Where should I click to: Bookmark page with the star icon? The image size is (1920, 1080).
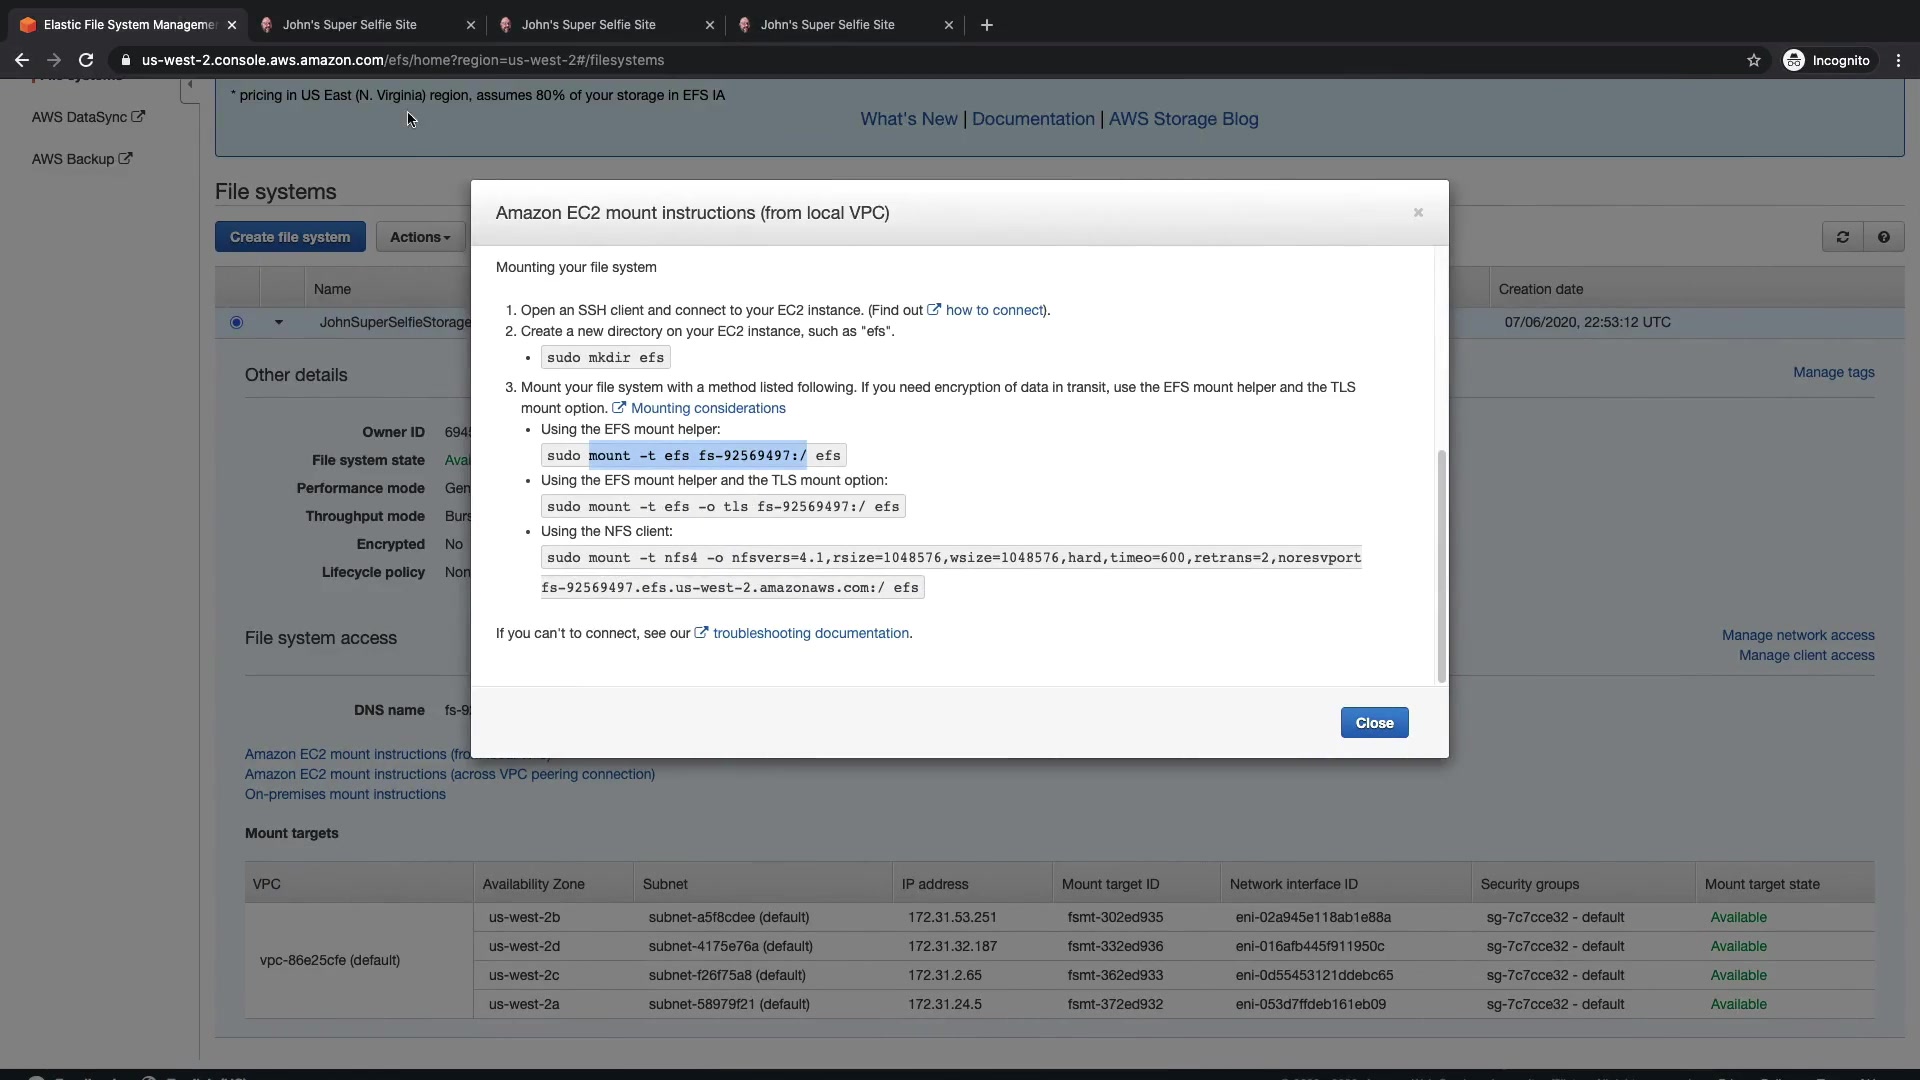point(1753,61)
